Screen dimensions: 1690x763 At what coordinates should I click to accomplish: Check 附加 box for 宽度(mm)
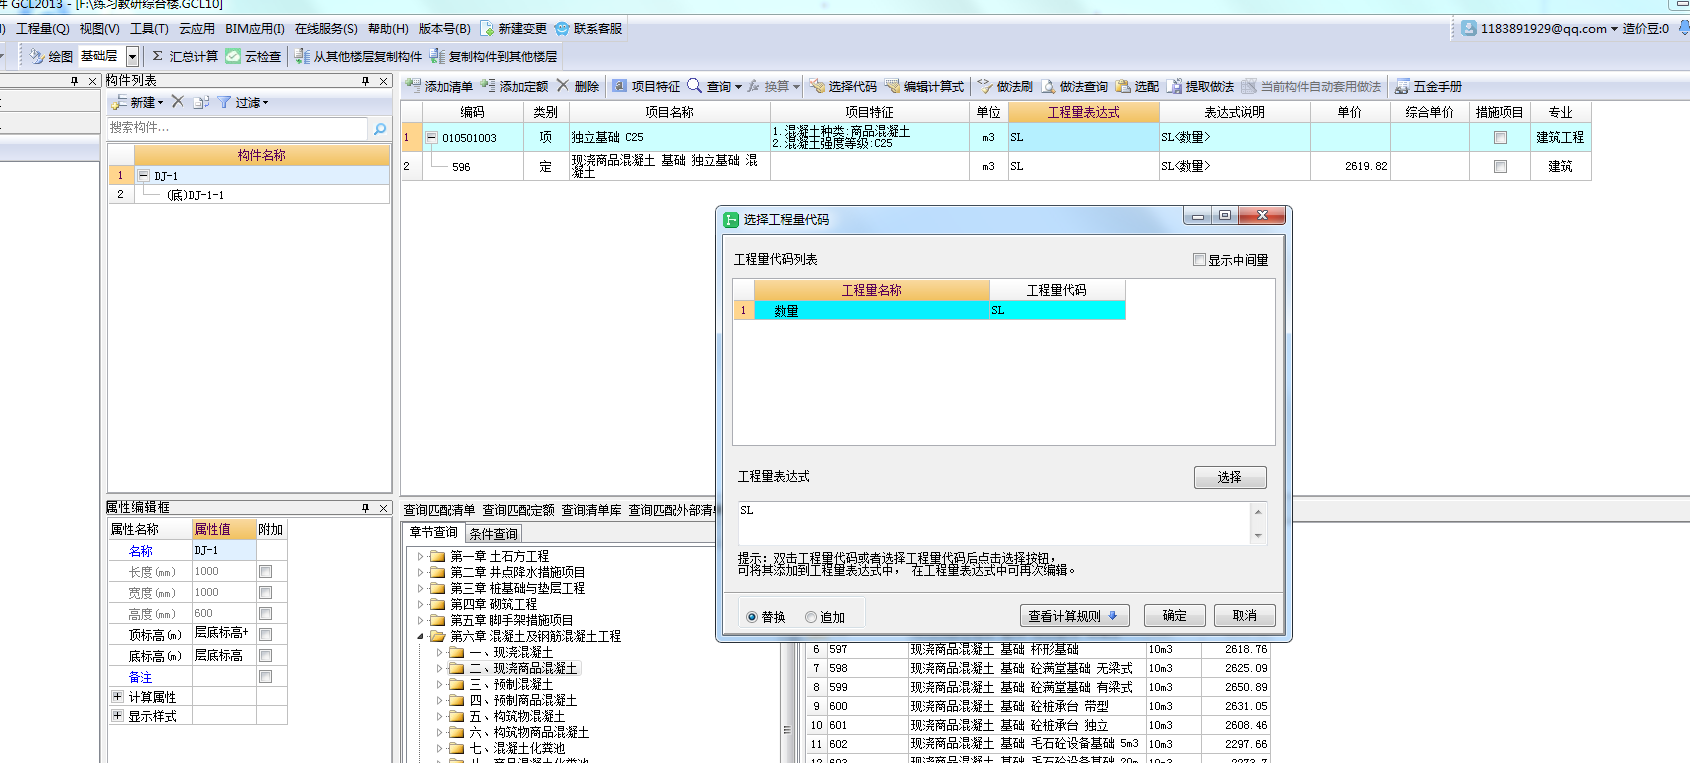266,593
